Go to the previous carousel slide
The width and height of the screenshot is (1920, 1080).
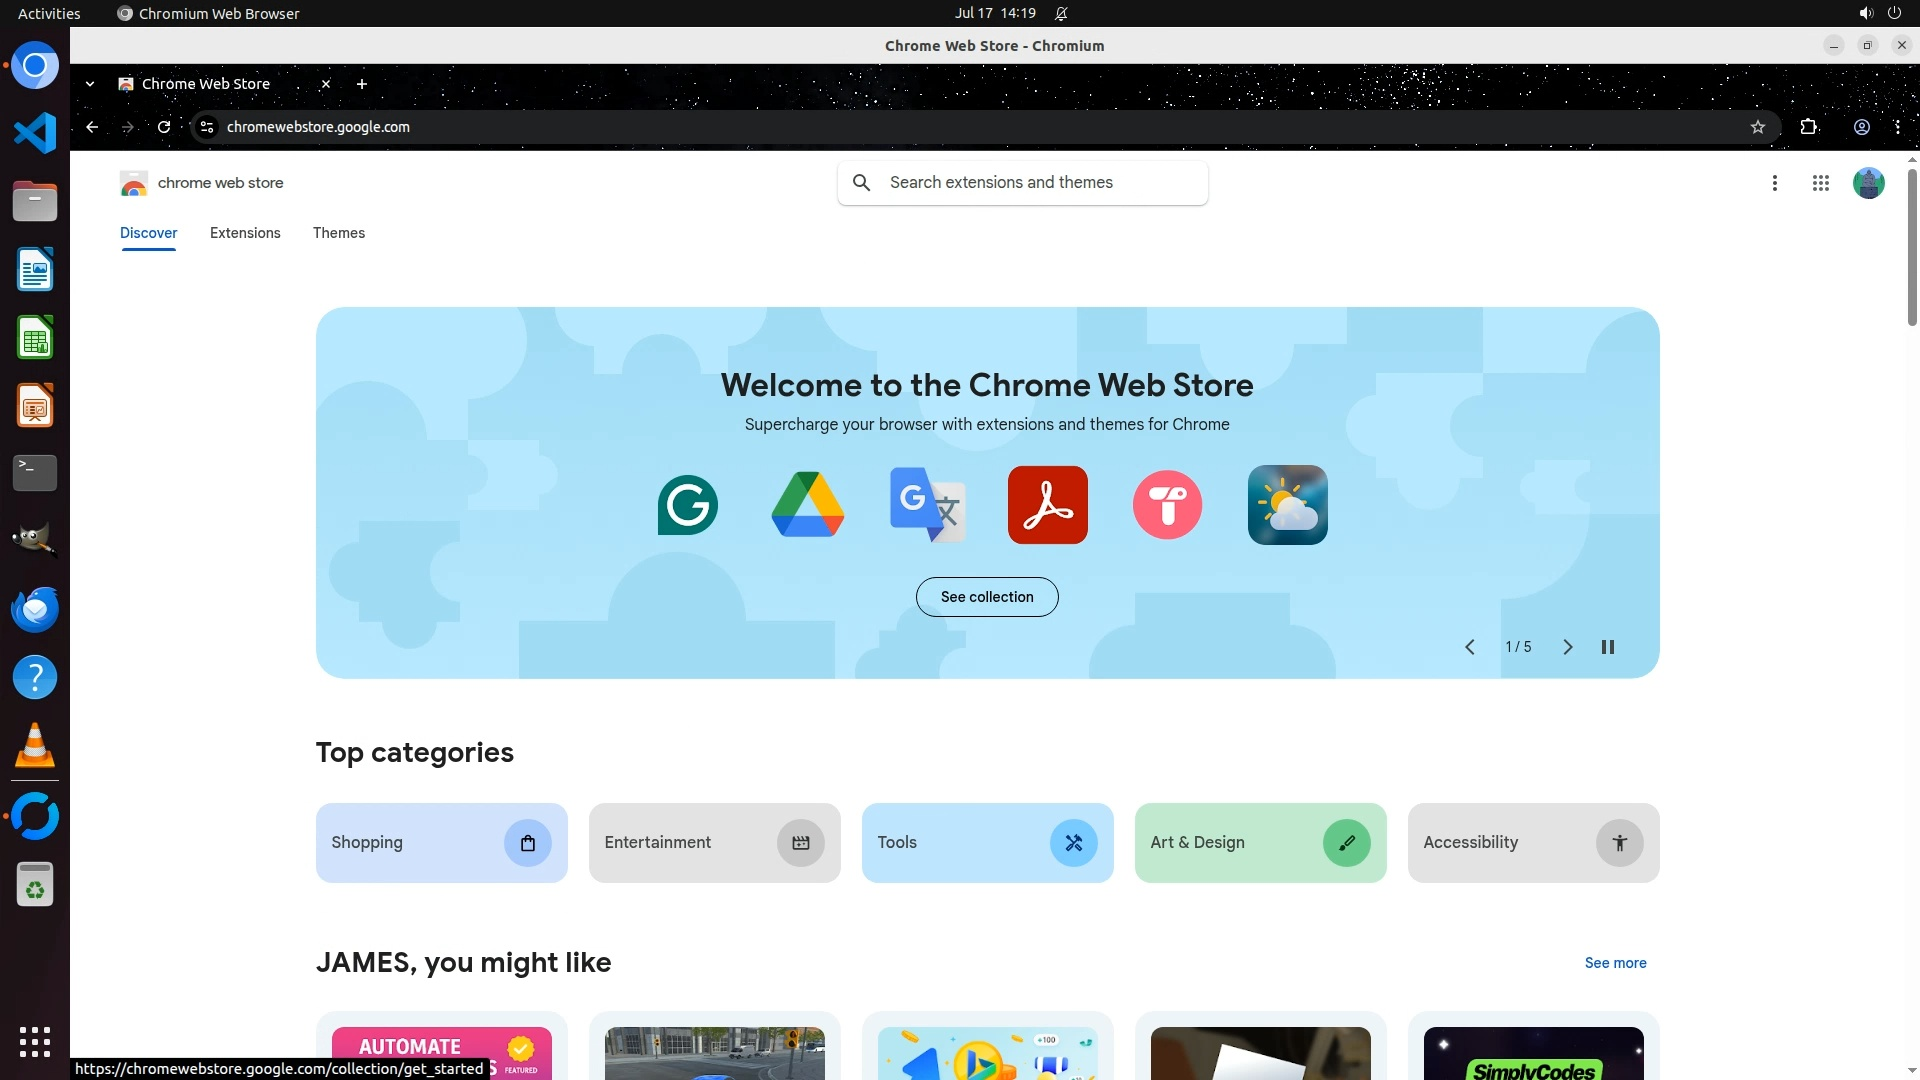(1470, 647)
